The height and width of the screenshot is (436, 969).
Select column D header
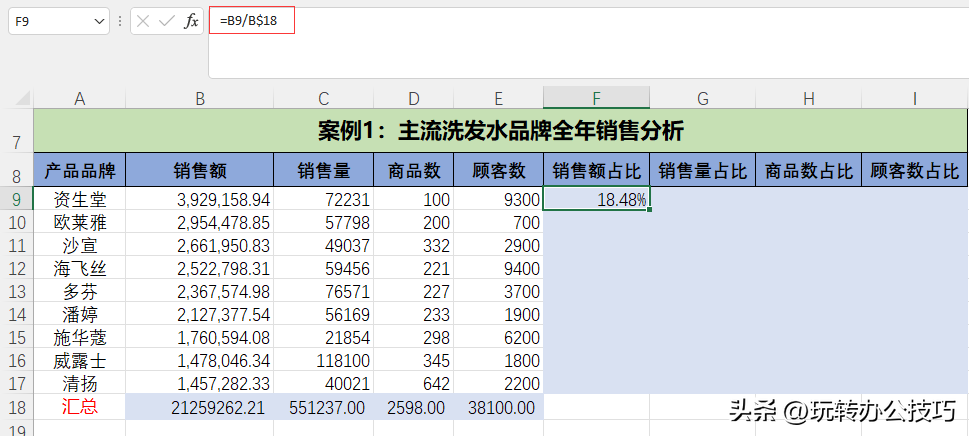pyautogui.click(x=413, y=98)
